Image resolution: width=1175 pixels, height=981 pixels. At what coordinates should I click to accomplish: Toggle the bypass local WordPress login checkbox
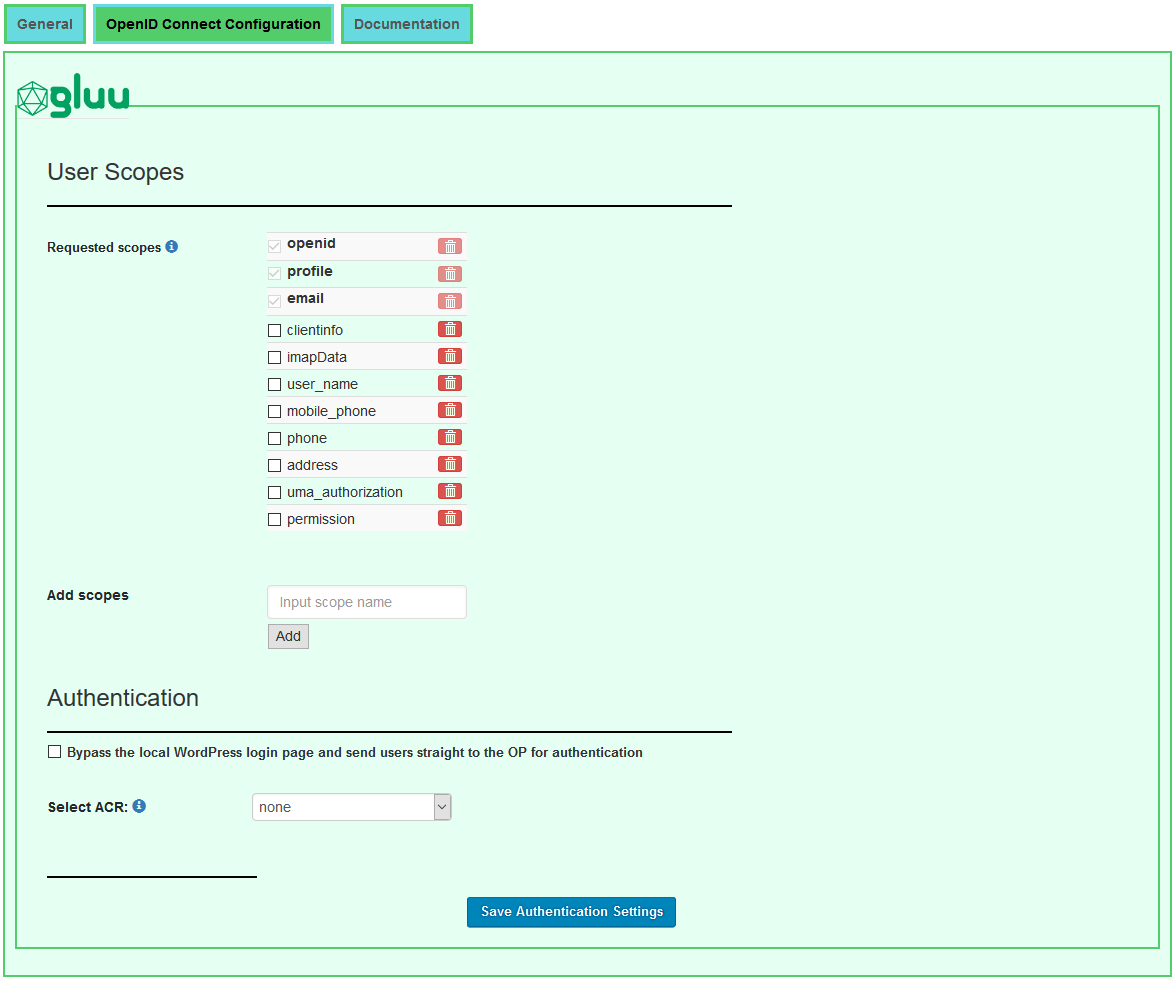tap(55, 752)
